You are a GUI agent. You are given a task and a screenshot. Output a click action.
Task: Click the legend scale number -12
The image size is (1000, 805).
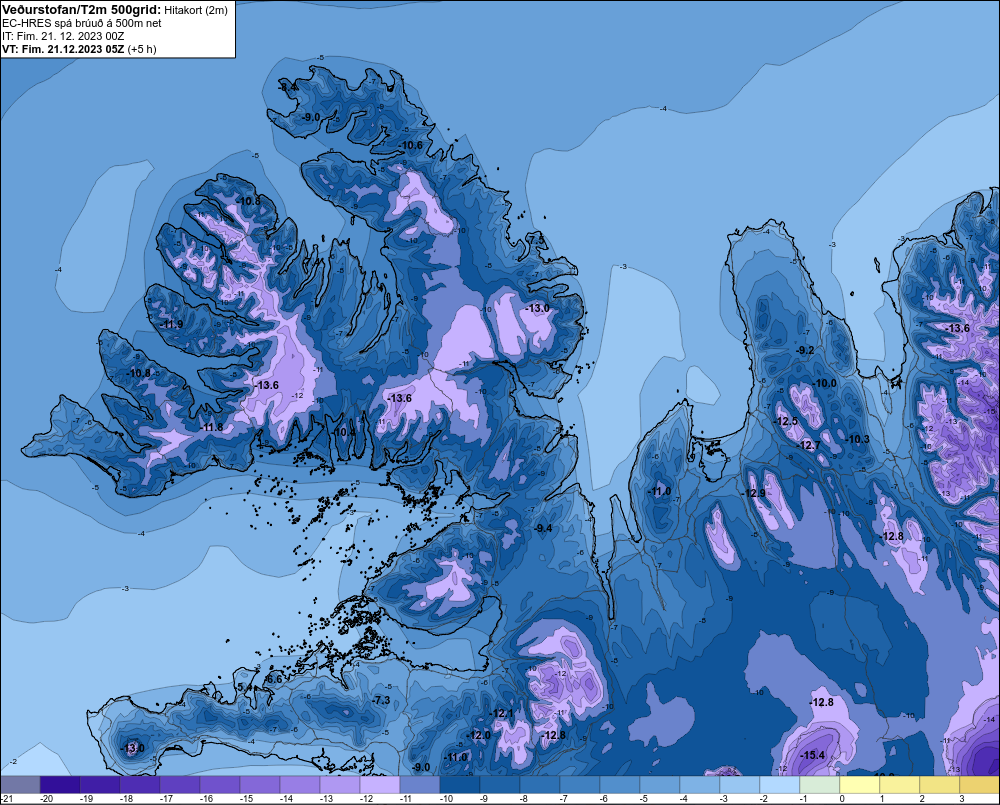(x=365, y=799)
